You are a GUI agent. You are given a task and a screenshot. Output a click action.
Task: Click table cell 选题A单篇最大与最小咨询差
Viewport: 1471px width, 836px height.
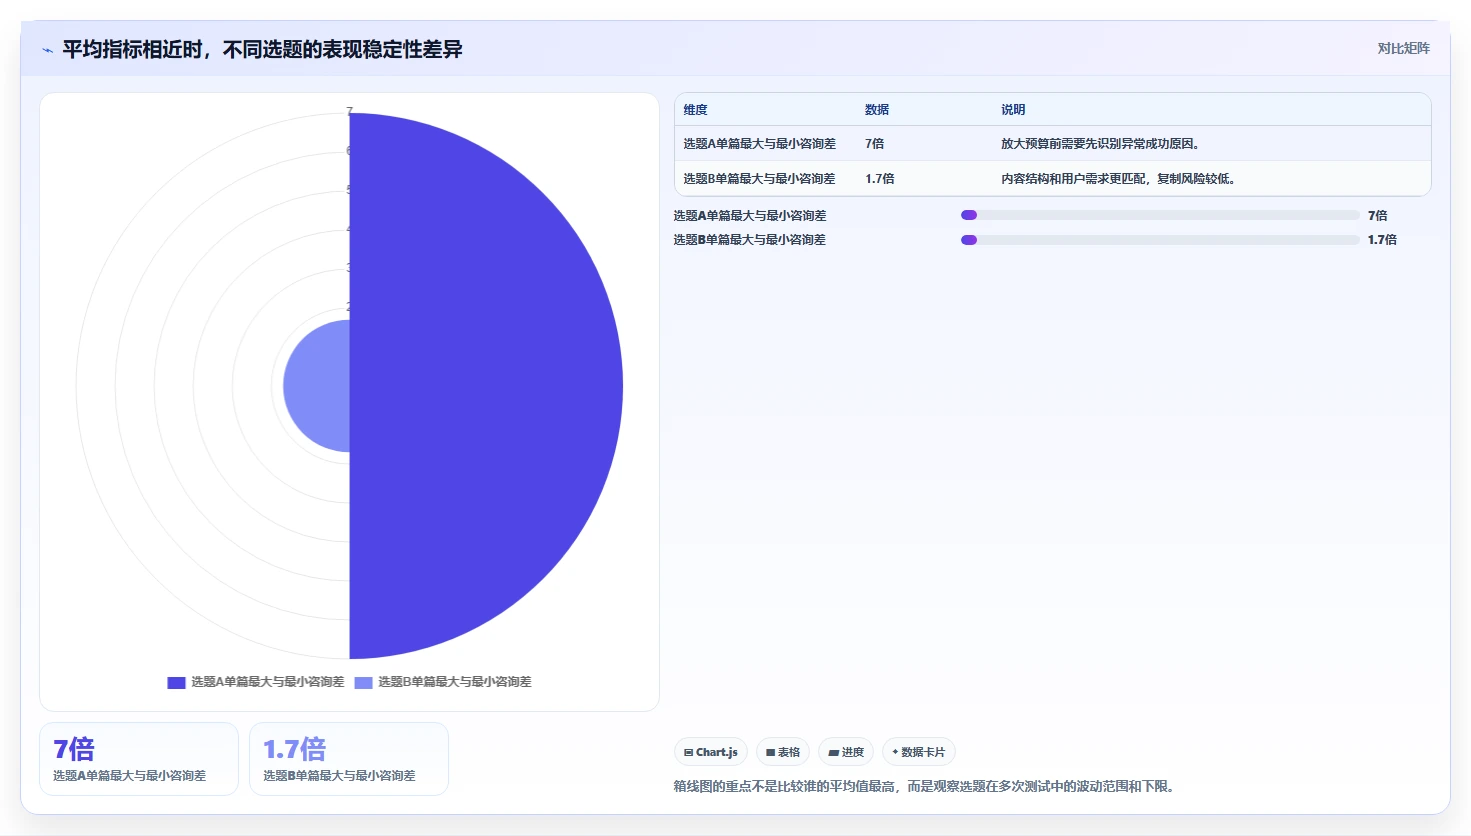759,144
